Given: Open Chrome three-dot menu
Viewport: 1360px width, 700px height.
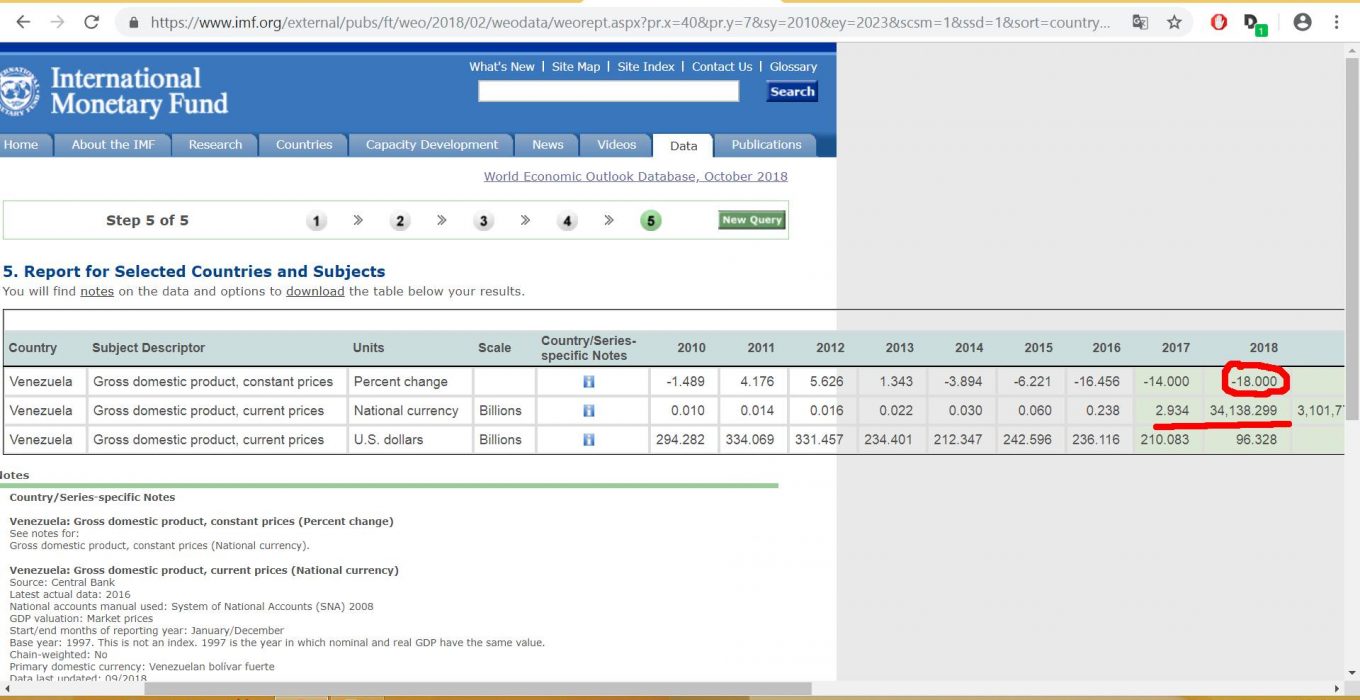Looking at the screenshot, I should (x=1337, y=22).
